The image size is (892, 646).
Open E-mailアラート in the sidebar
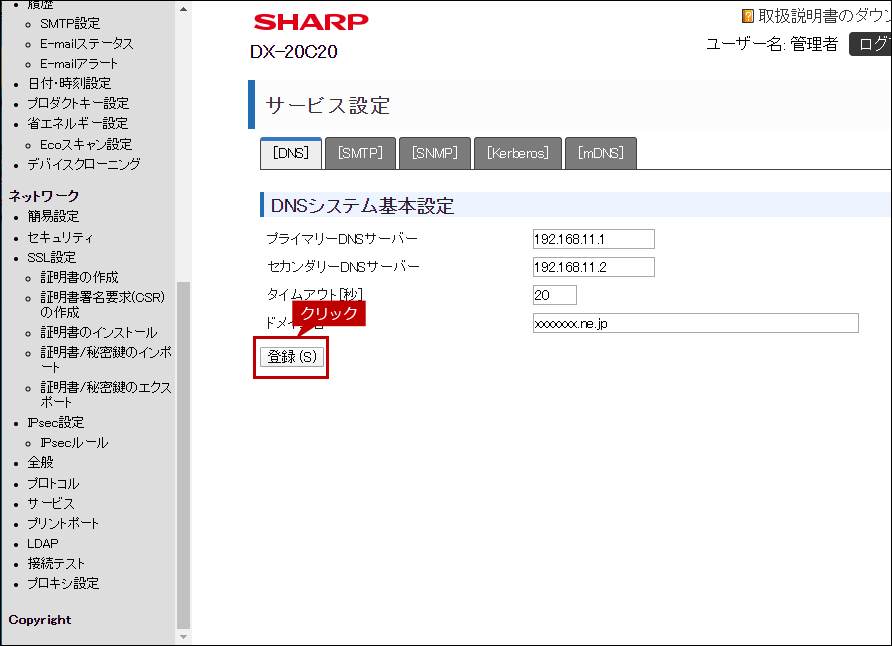pyautogui.click(x=79, y=64)
